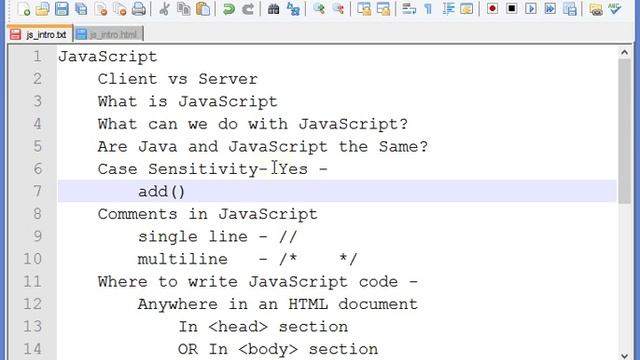This screenshot has height=360, width=640.
Task: Run macro multiple times icon
Action: point(550,9)
